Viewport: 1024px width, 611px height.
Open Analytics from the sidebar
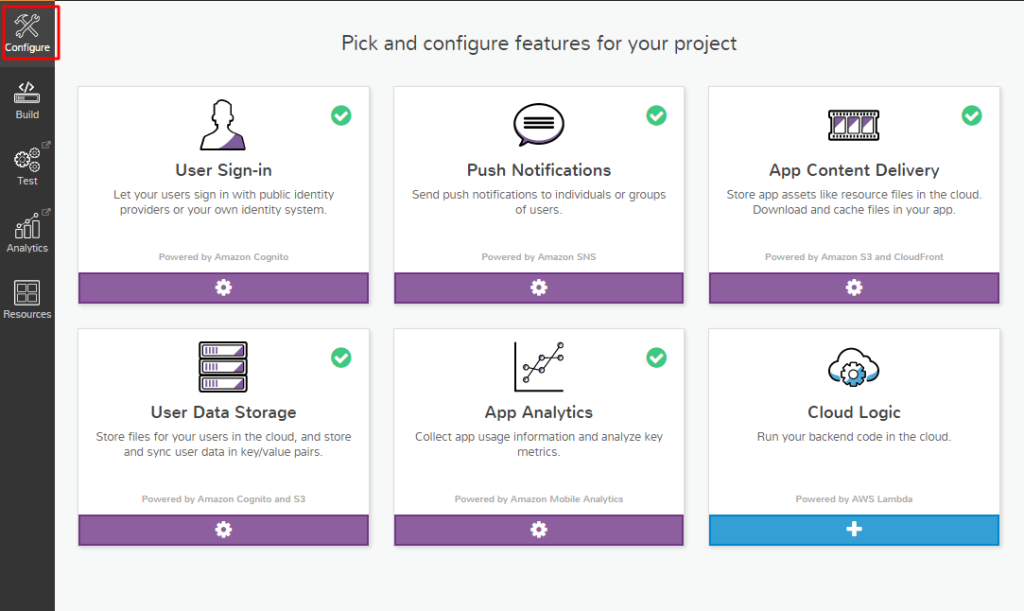tap(27, 230)
